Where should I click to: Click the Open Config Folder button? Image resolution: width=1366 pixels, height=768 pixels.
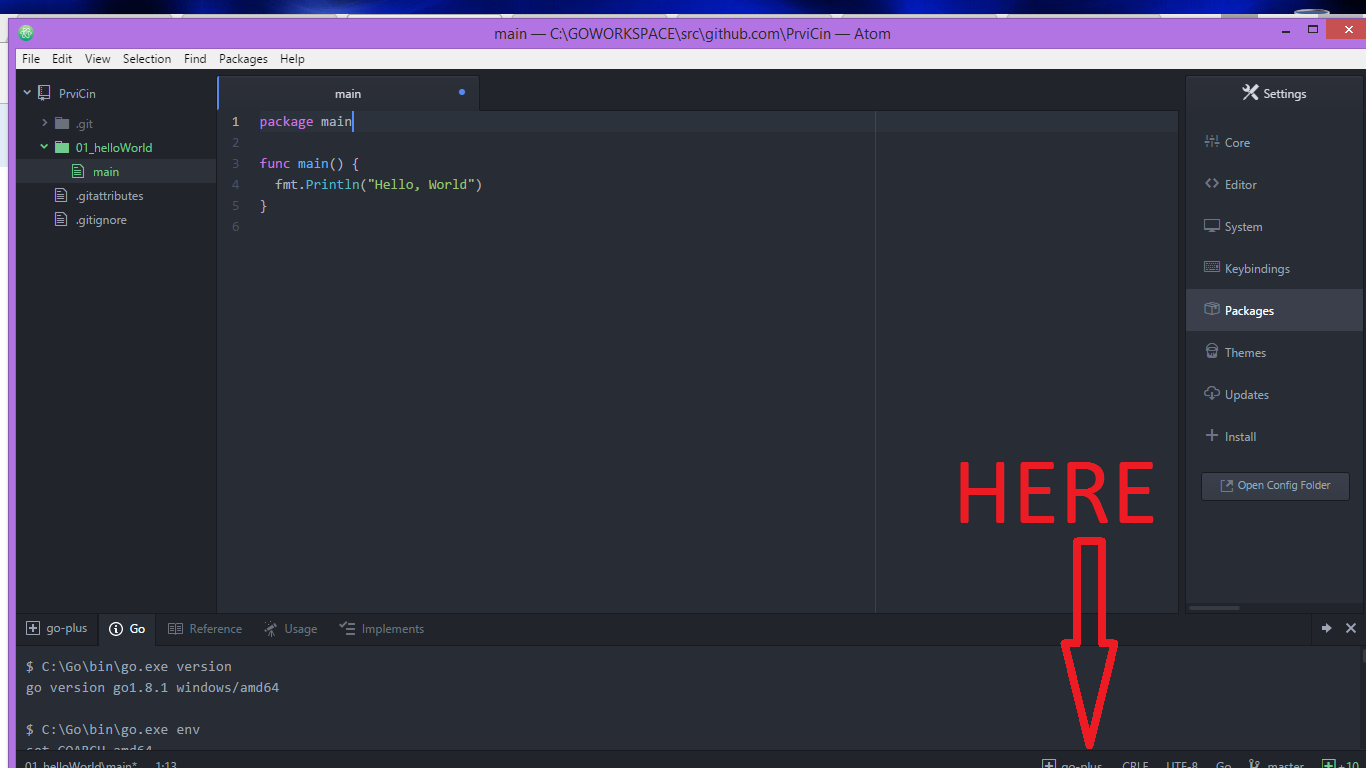(1275, 486)
